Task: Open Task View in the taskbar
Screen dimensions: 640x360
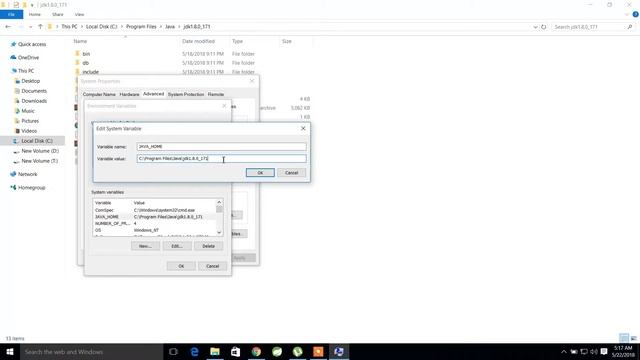Action: (173, 352)
